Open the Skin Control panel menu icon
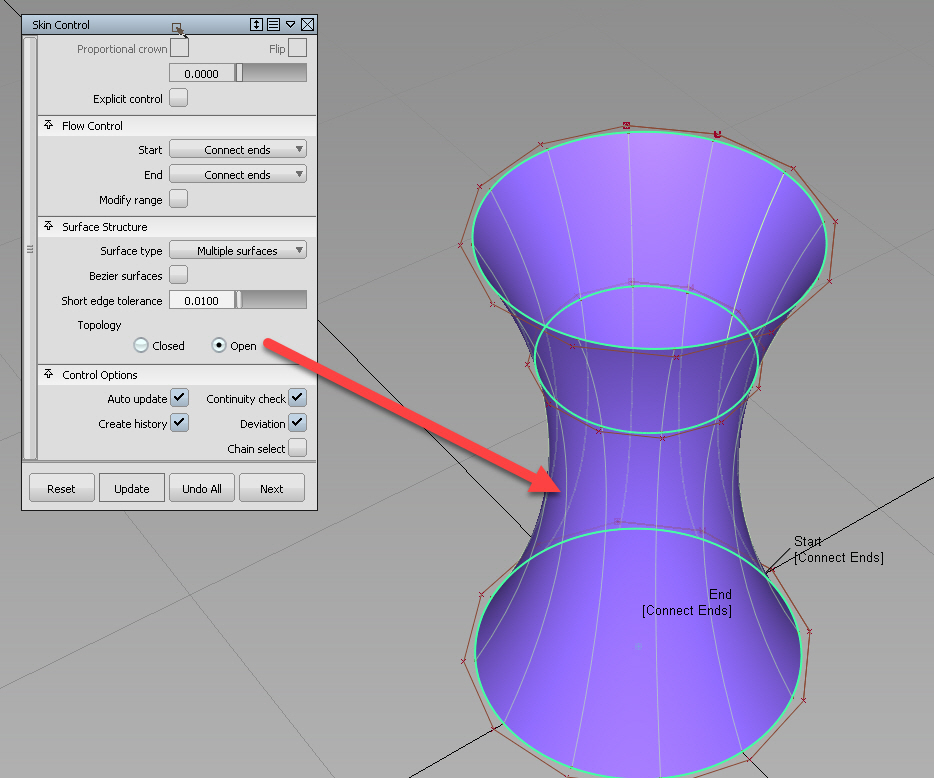Image resolution: width=934 pixels, height=778 pixels. click(274, 24)
